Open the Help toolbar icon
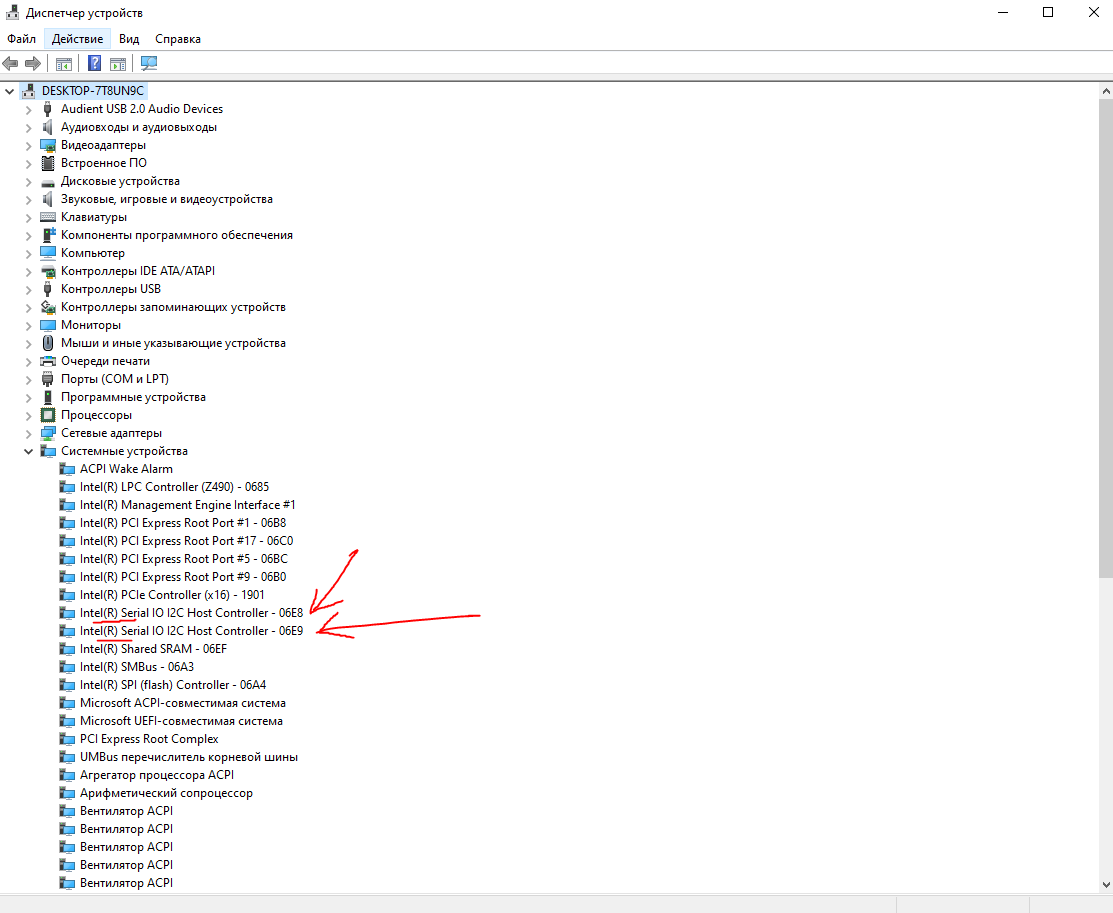 tap(94, 64)
